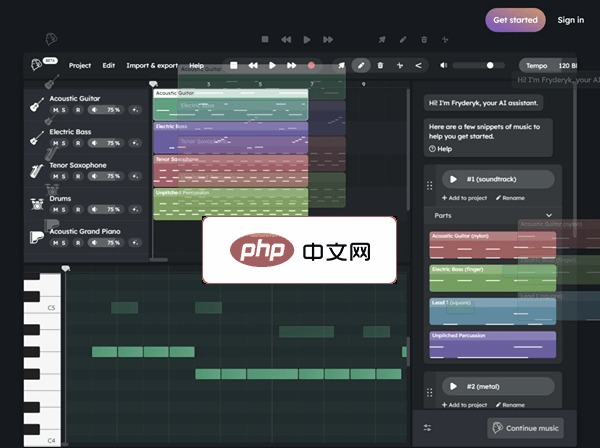
Task: Open the plus options button on the Tenor Saxophone track
Action: (135, 176)
